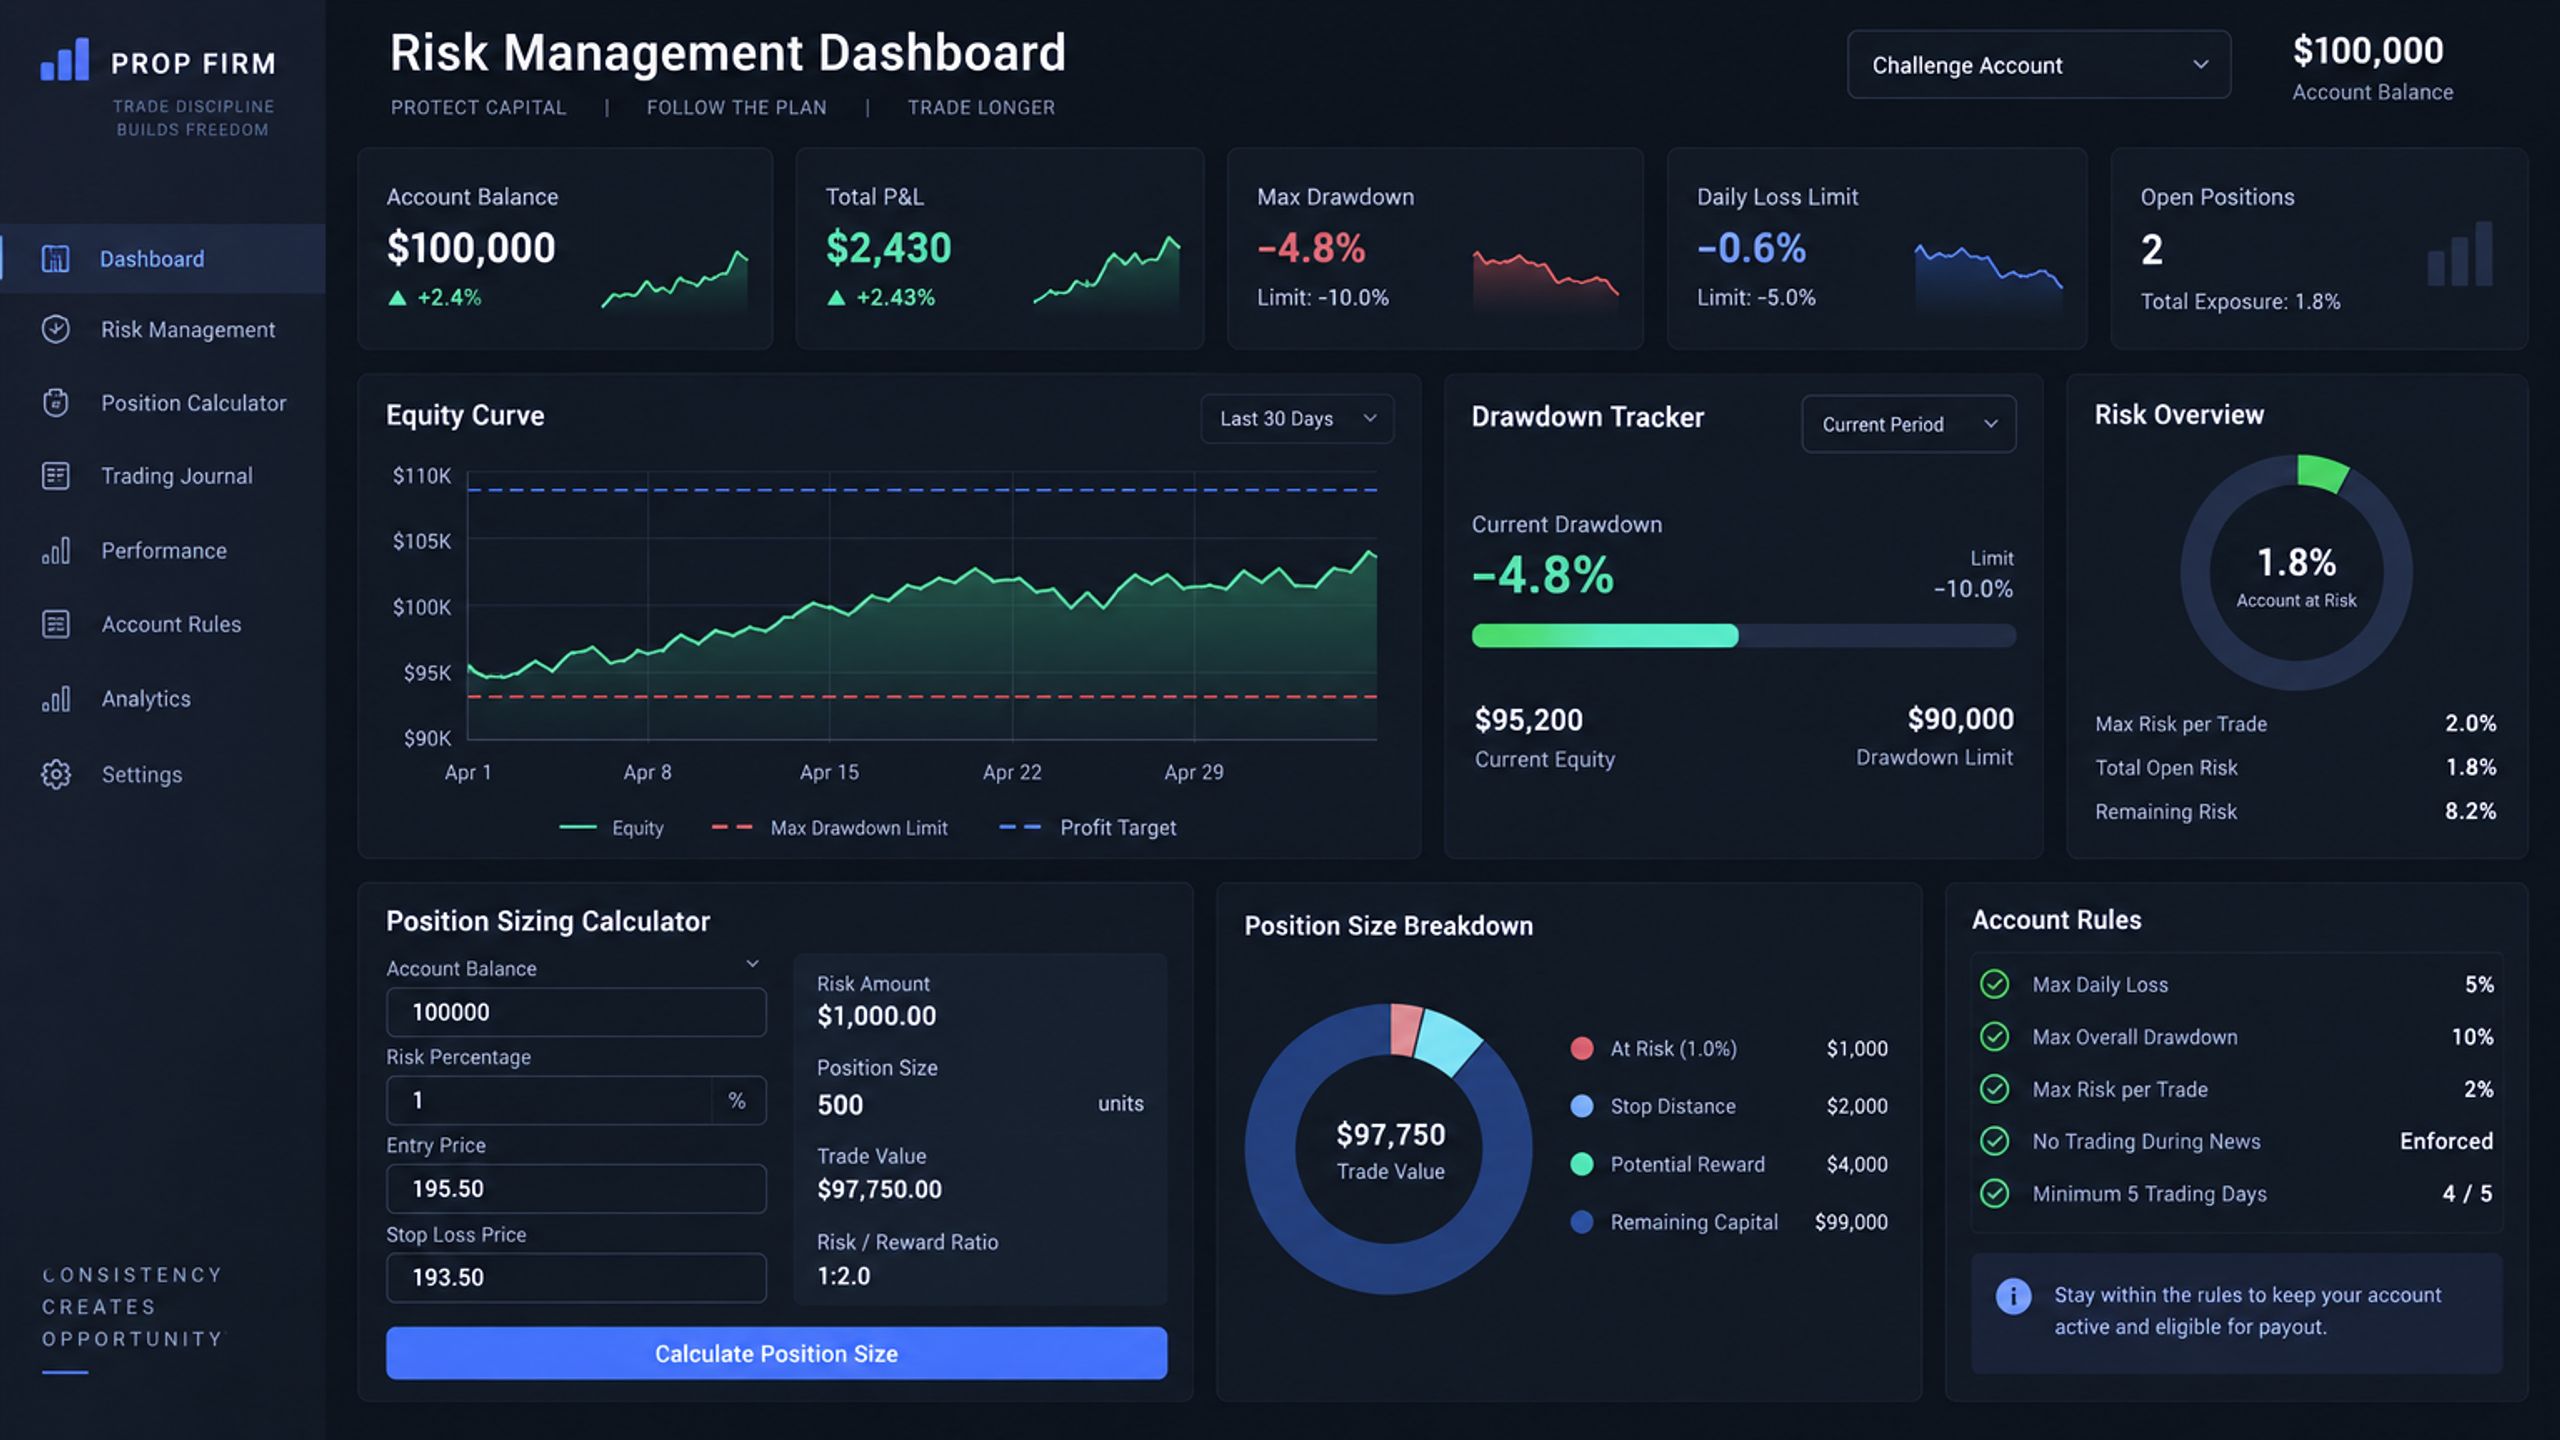Screen dimensions: 2560x1440
Task: Click the Position Calculator icon in sidebar
Action: 55,403
